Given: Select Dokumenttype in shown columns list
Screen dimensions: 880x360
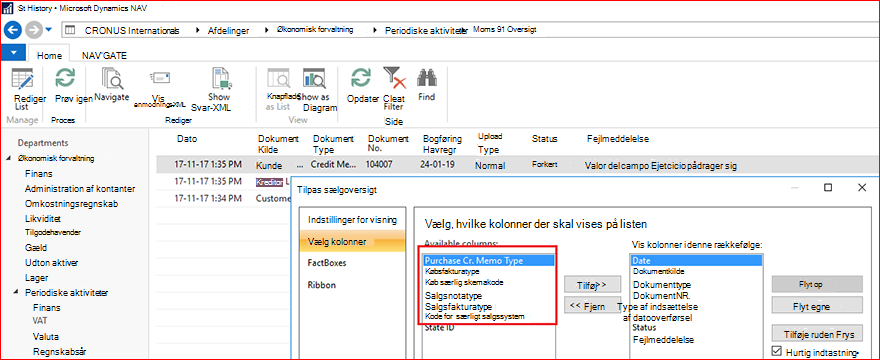Looking at the screenshot, I should [662, 285].
